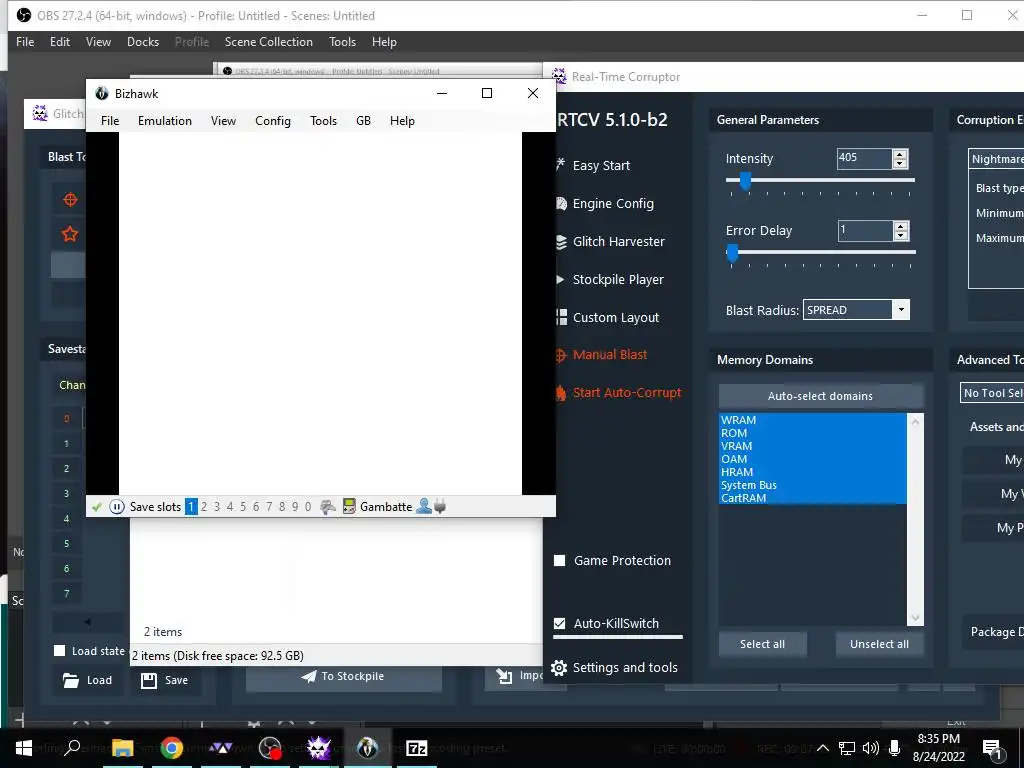
Task: Open the OBS Scene Collection menu
Action: tap(268, 42)
